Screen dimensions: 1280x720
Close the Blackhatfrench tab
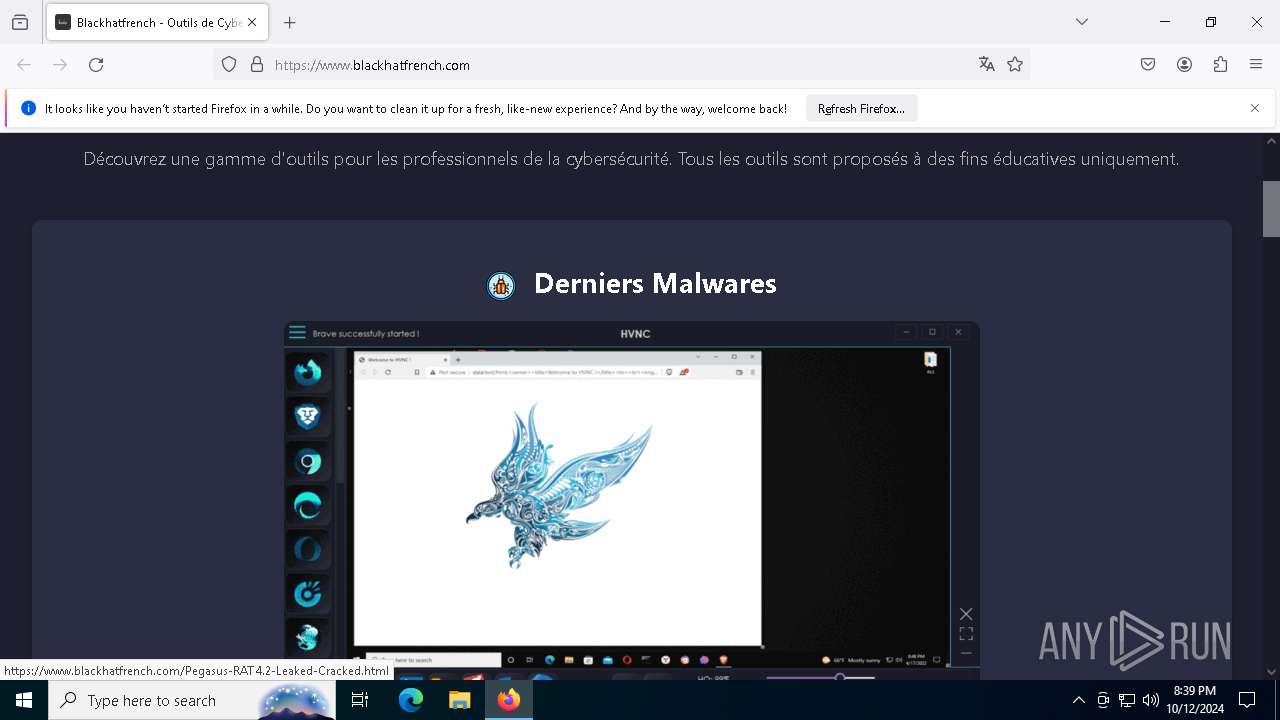click(252, 22)
